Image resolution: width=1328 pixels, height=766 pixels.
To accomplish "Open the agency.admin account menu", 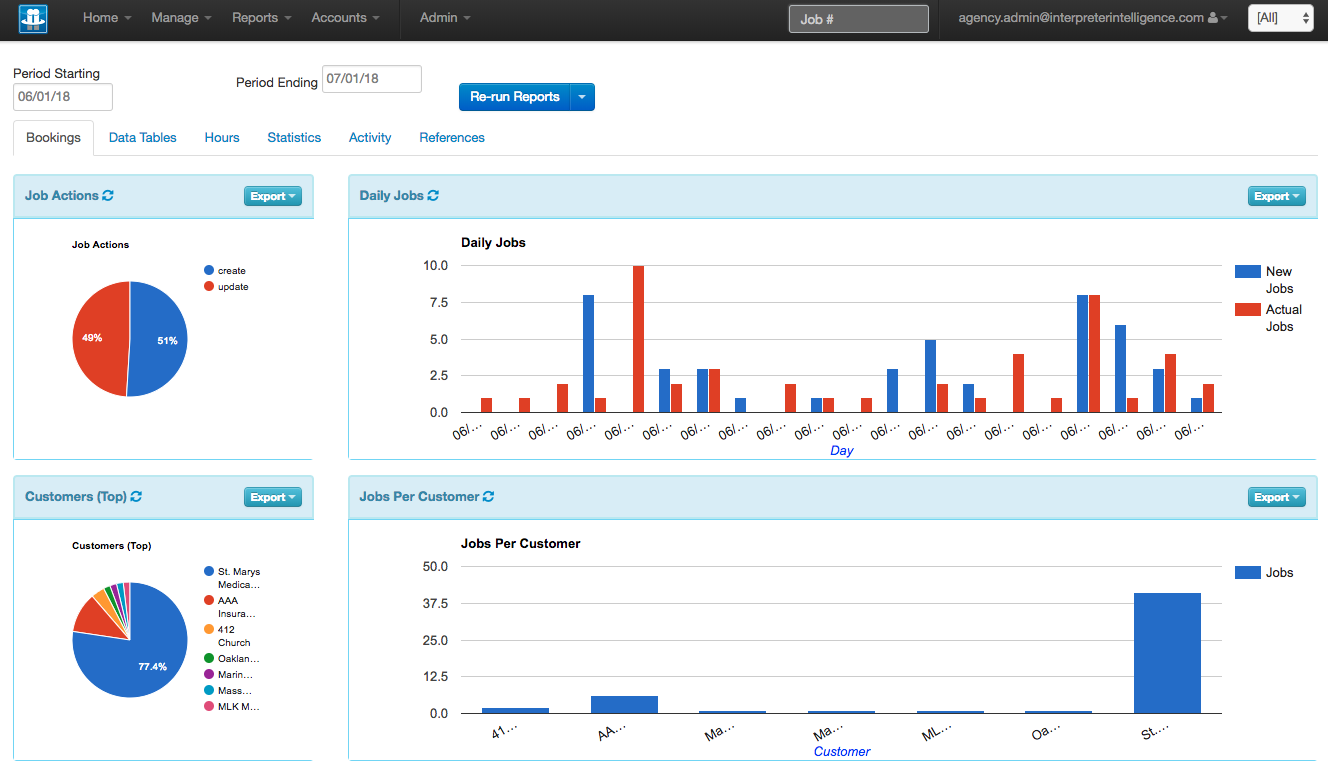I will [x=1092, y=18].
